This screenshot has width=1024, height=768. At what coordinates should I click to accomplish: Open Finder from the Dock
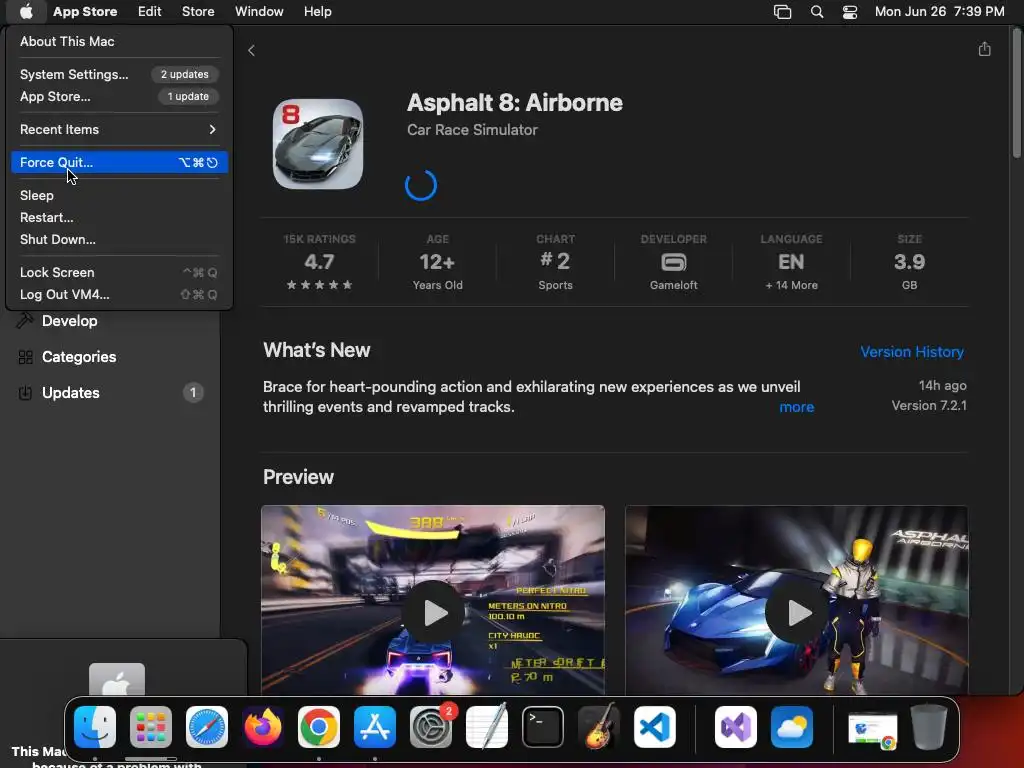click(95, 727)
